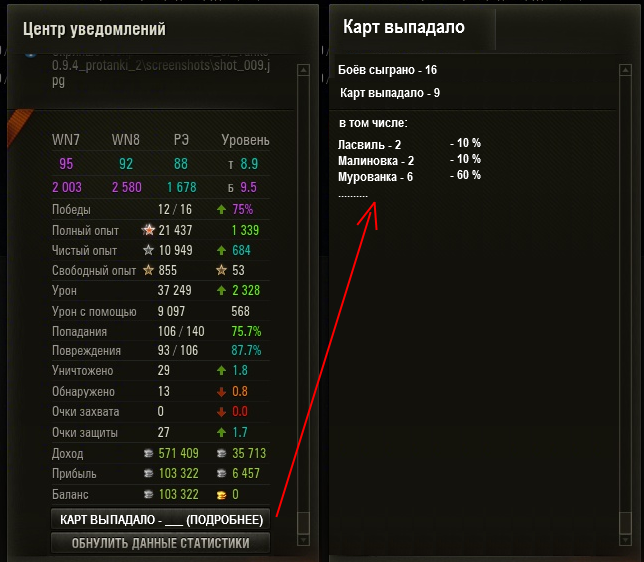Click scroll down arrow in notification center
The height and width of the screenshot is (562, 644).
(303, 540)
